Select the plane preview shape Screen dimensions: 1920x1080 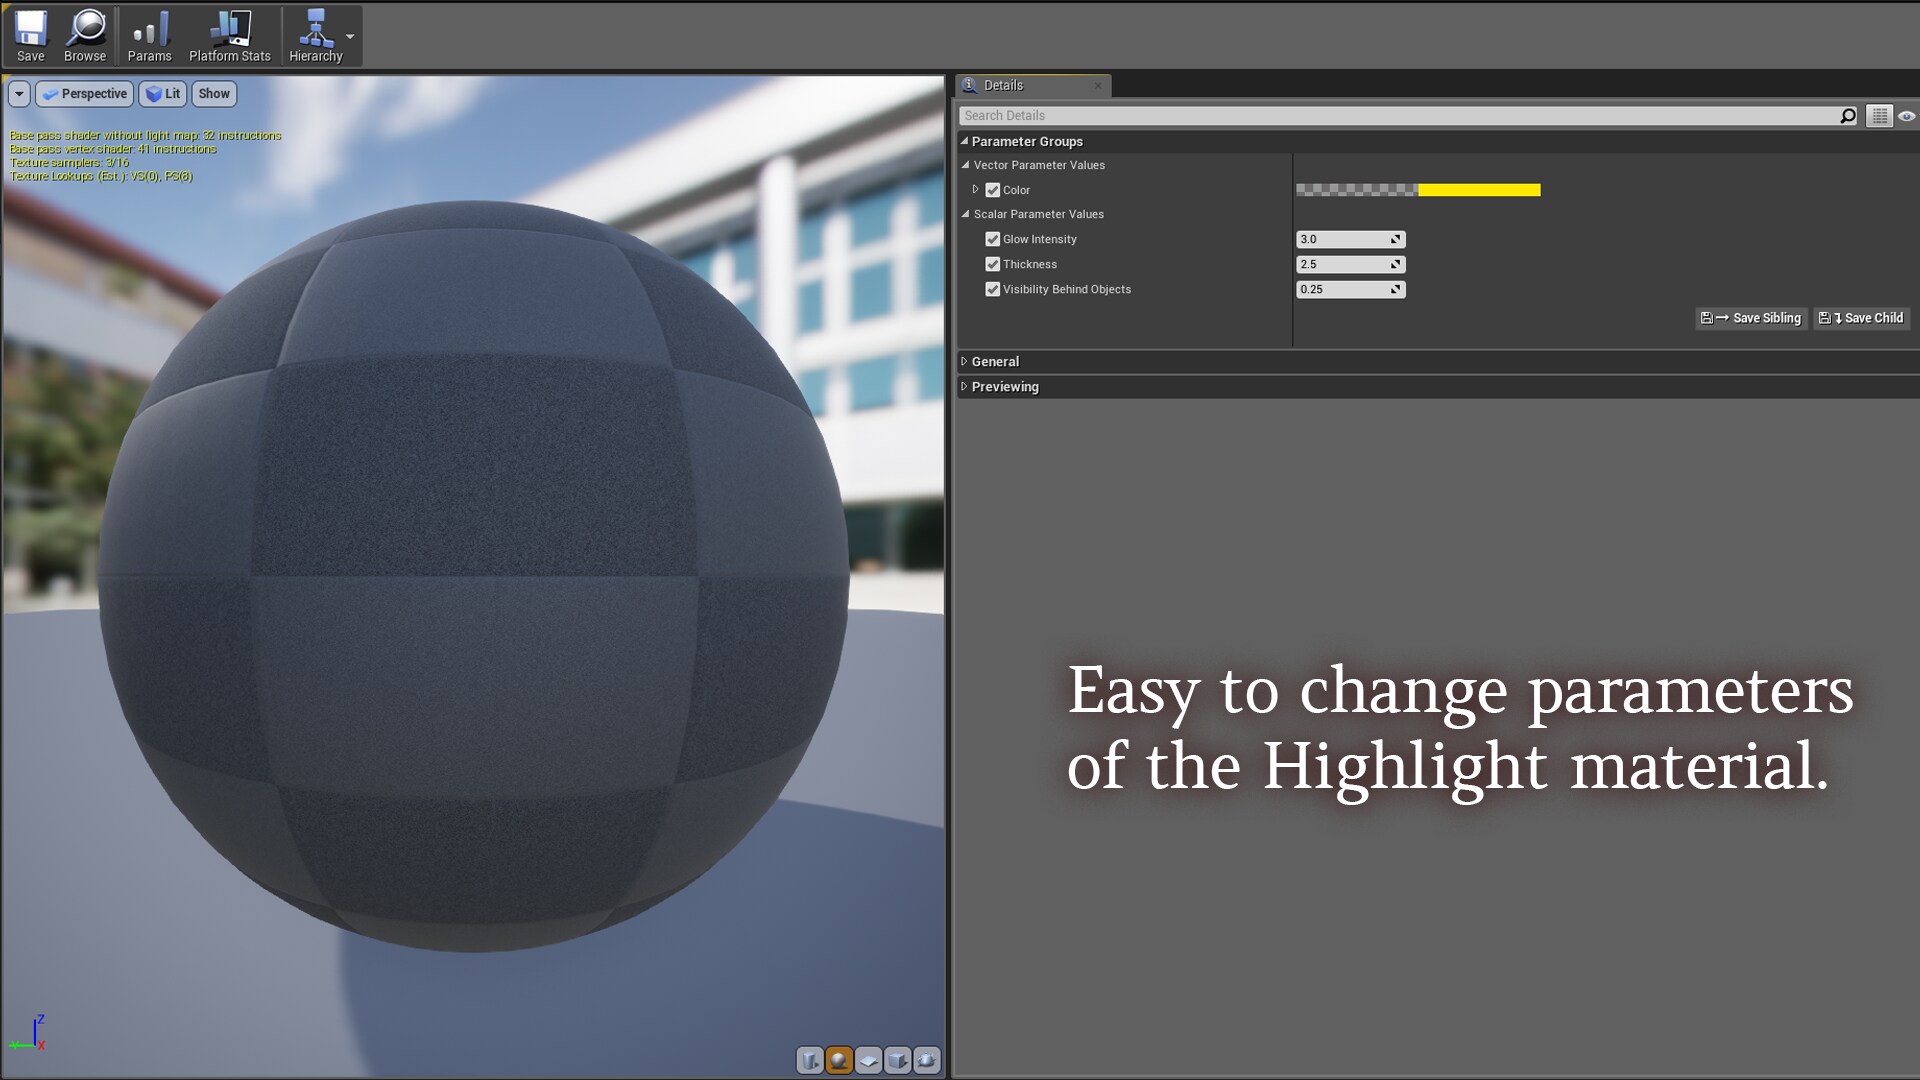coord(868,1060)
